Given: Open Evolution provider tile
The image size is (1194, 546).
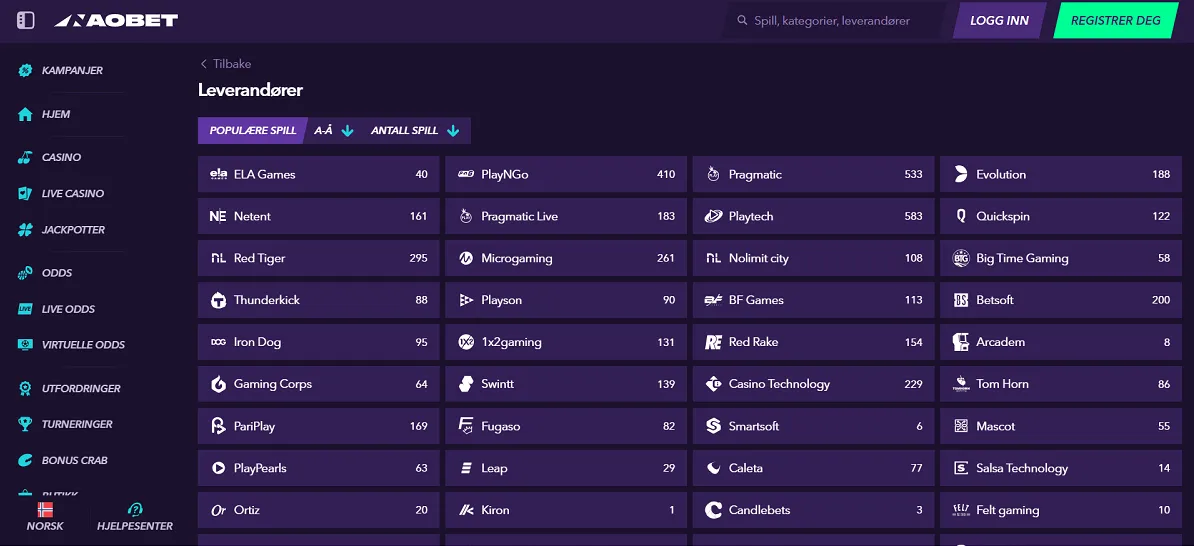Looking at the screenshot, I should click(1061, 174).
